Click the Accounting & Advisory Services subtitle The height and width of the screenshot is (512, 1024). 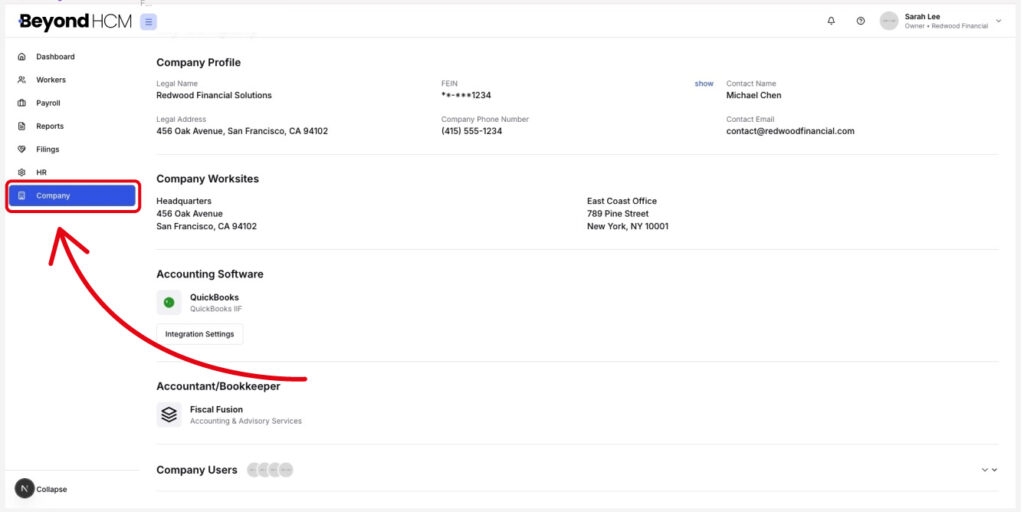coord(246,421)
